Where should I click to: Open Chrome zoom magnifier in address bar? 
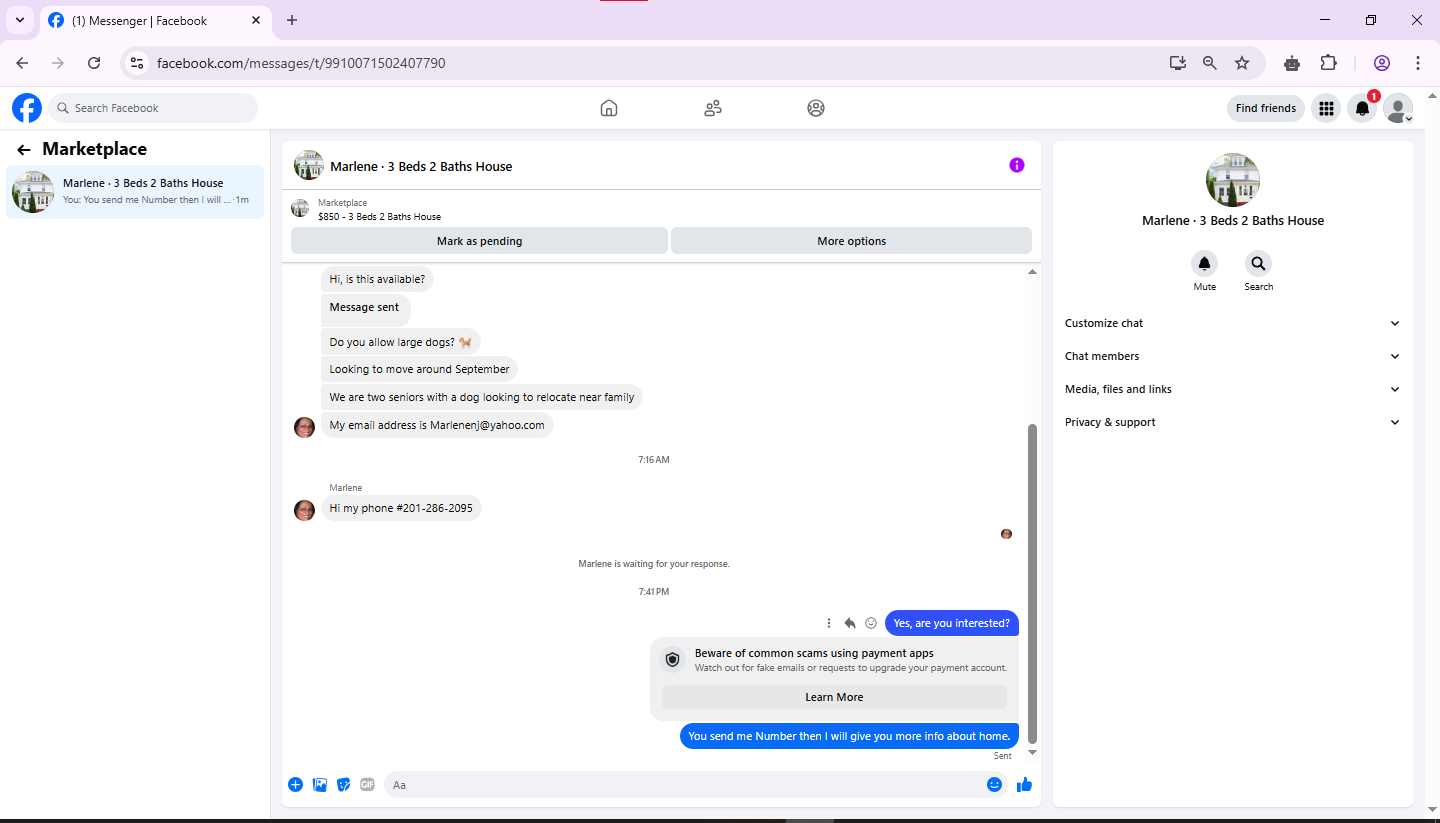click(x=1210, y=63)
